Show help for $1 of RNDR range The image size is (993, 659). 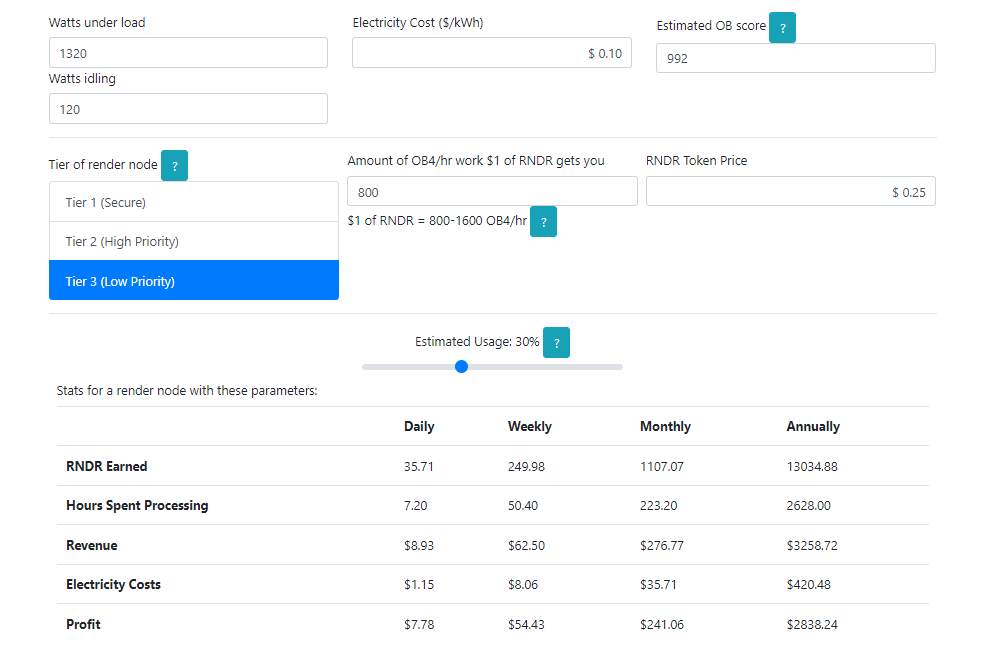pyautogui.click(x=543, y=222)
